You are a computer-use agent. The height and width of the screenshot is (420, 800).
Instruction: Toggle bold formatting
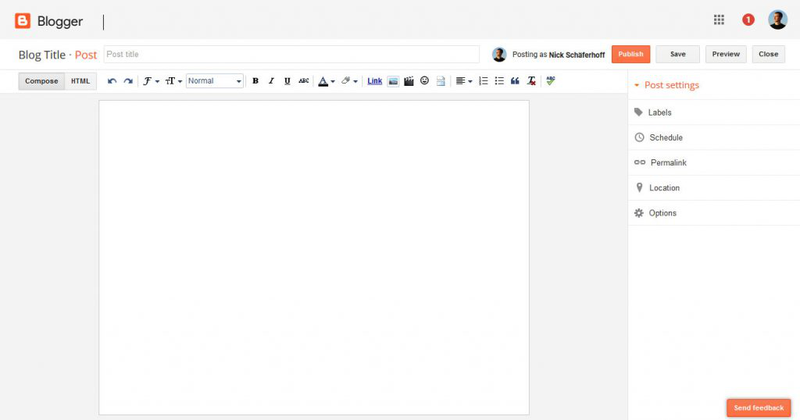coord(255,81)
